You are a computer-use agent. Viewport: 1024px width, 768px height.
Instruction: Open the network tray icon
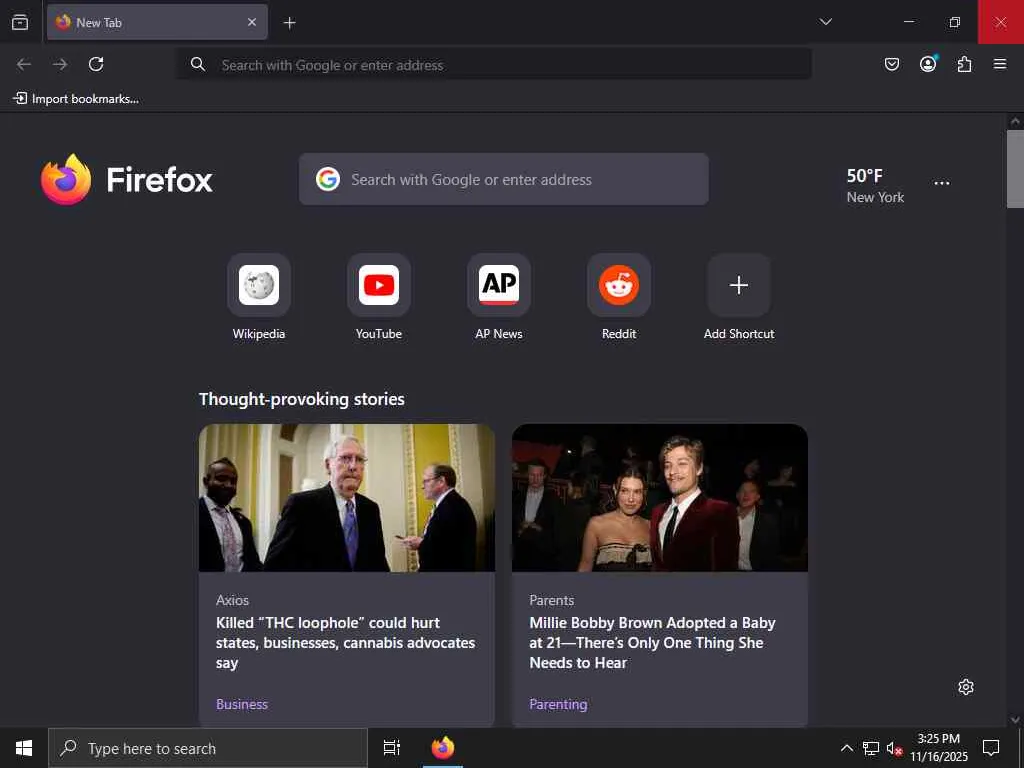point(871,748)
